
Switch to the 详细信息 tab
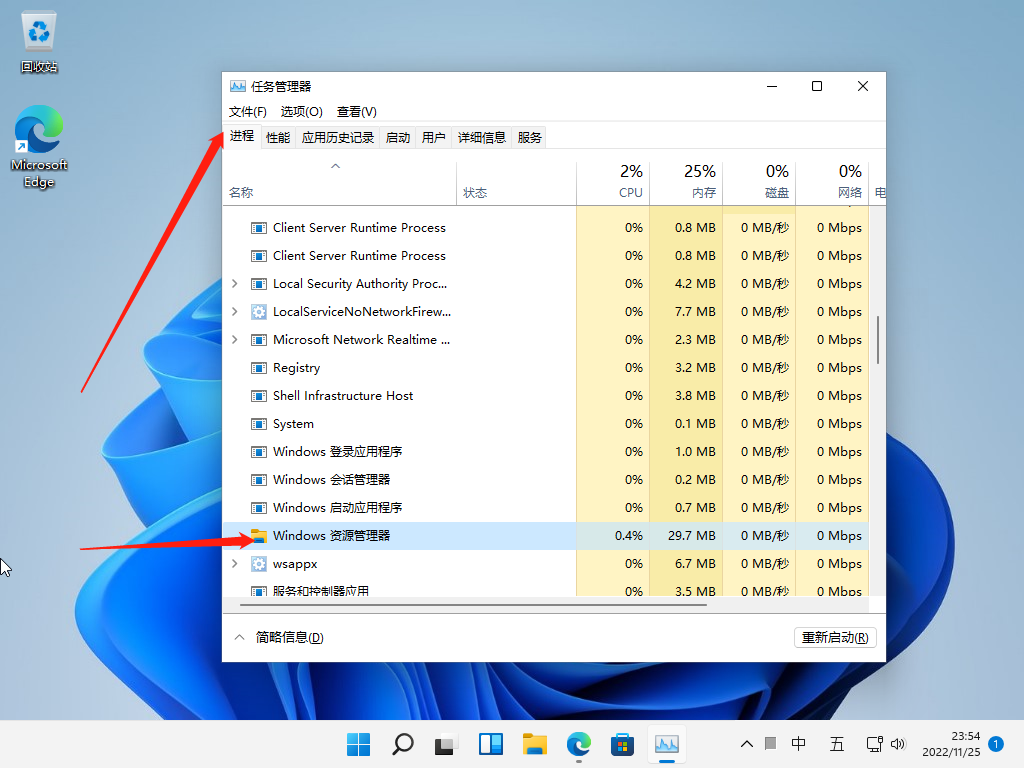(482, 138)
